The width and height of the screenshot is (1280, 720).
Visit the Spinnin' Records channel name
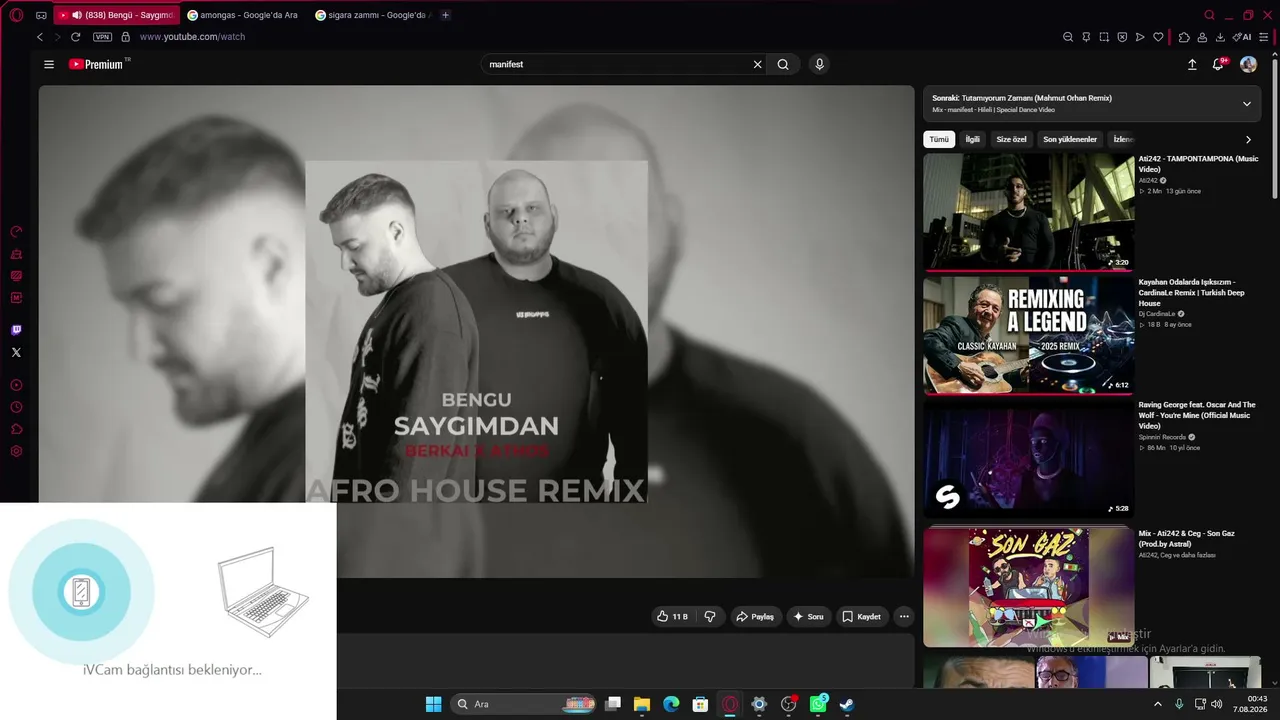[1162, 437]
